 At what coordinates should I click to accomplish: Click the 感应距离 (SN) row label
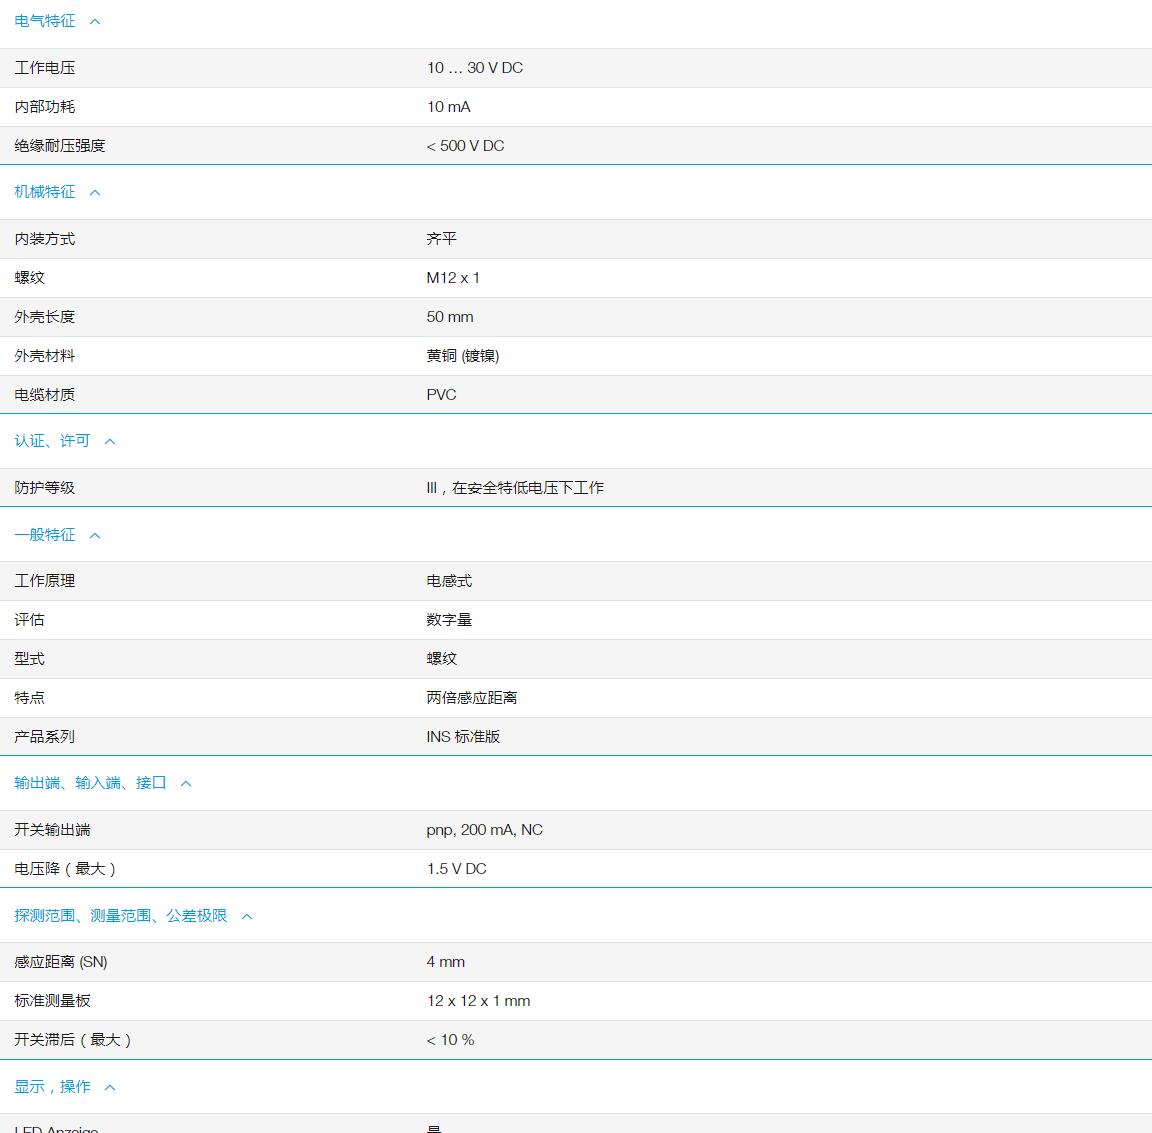pyautogui.click(x=61, y=962)
